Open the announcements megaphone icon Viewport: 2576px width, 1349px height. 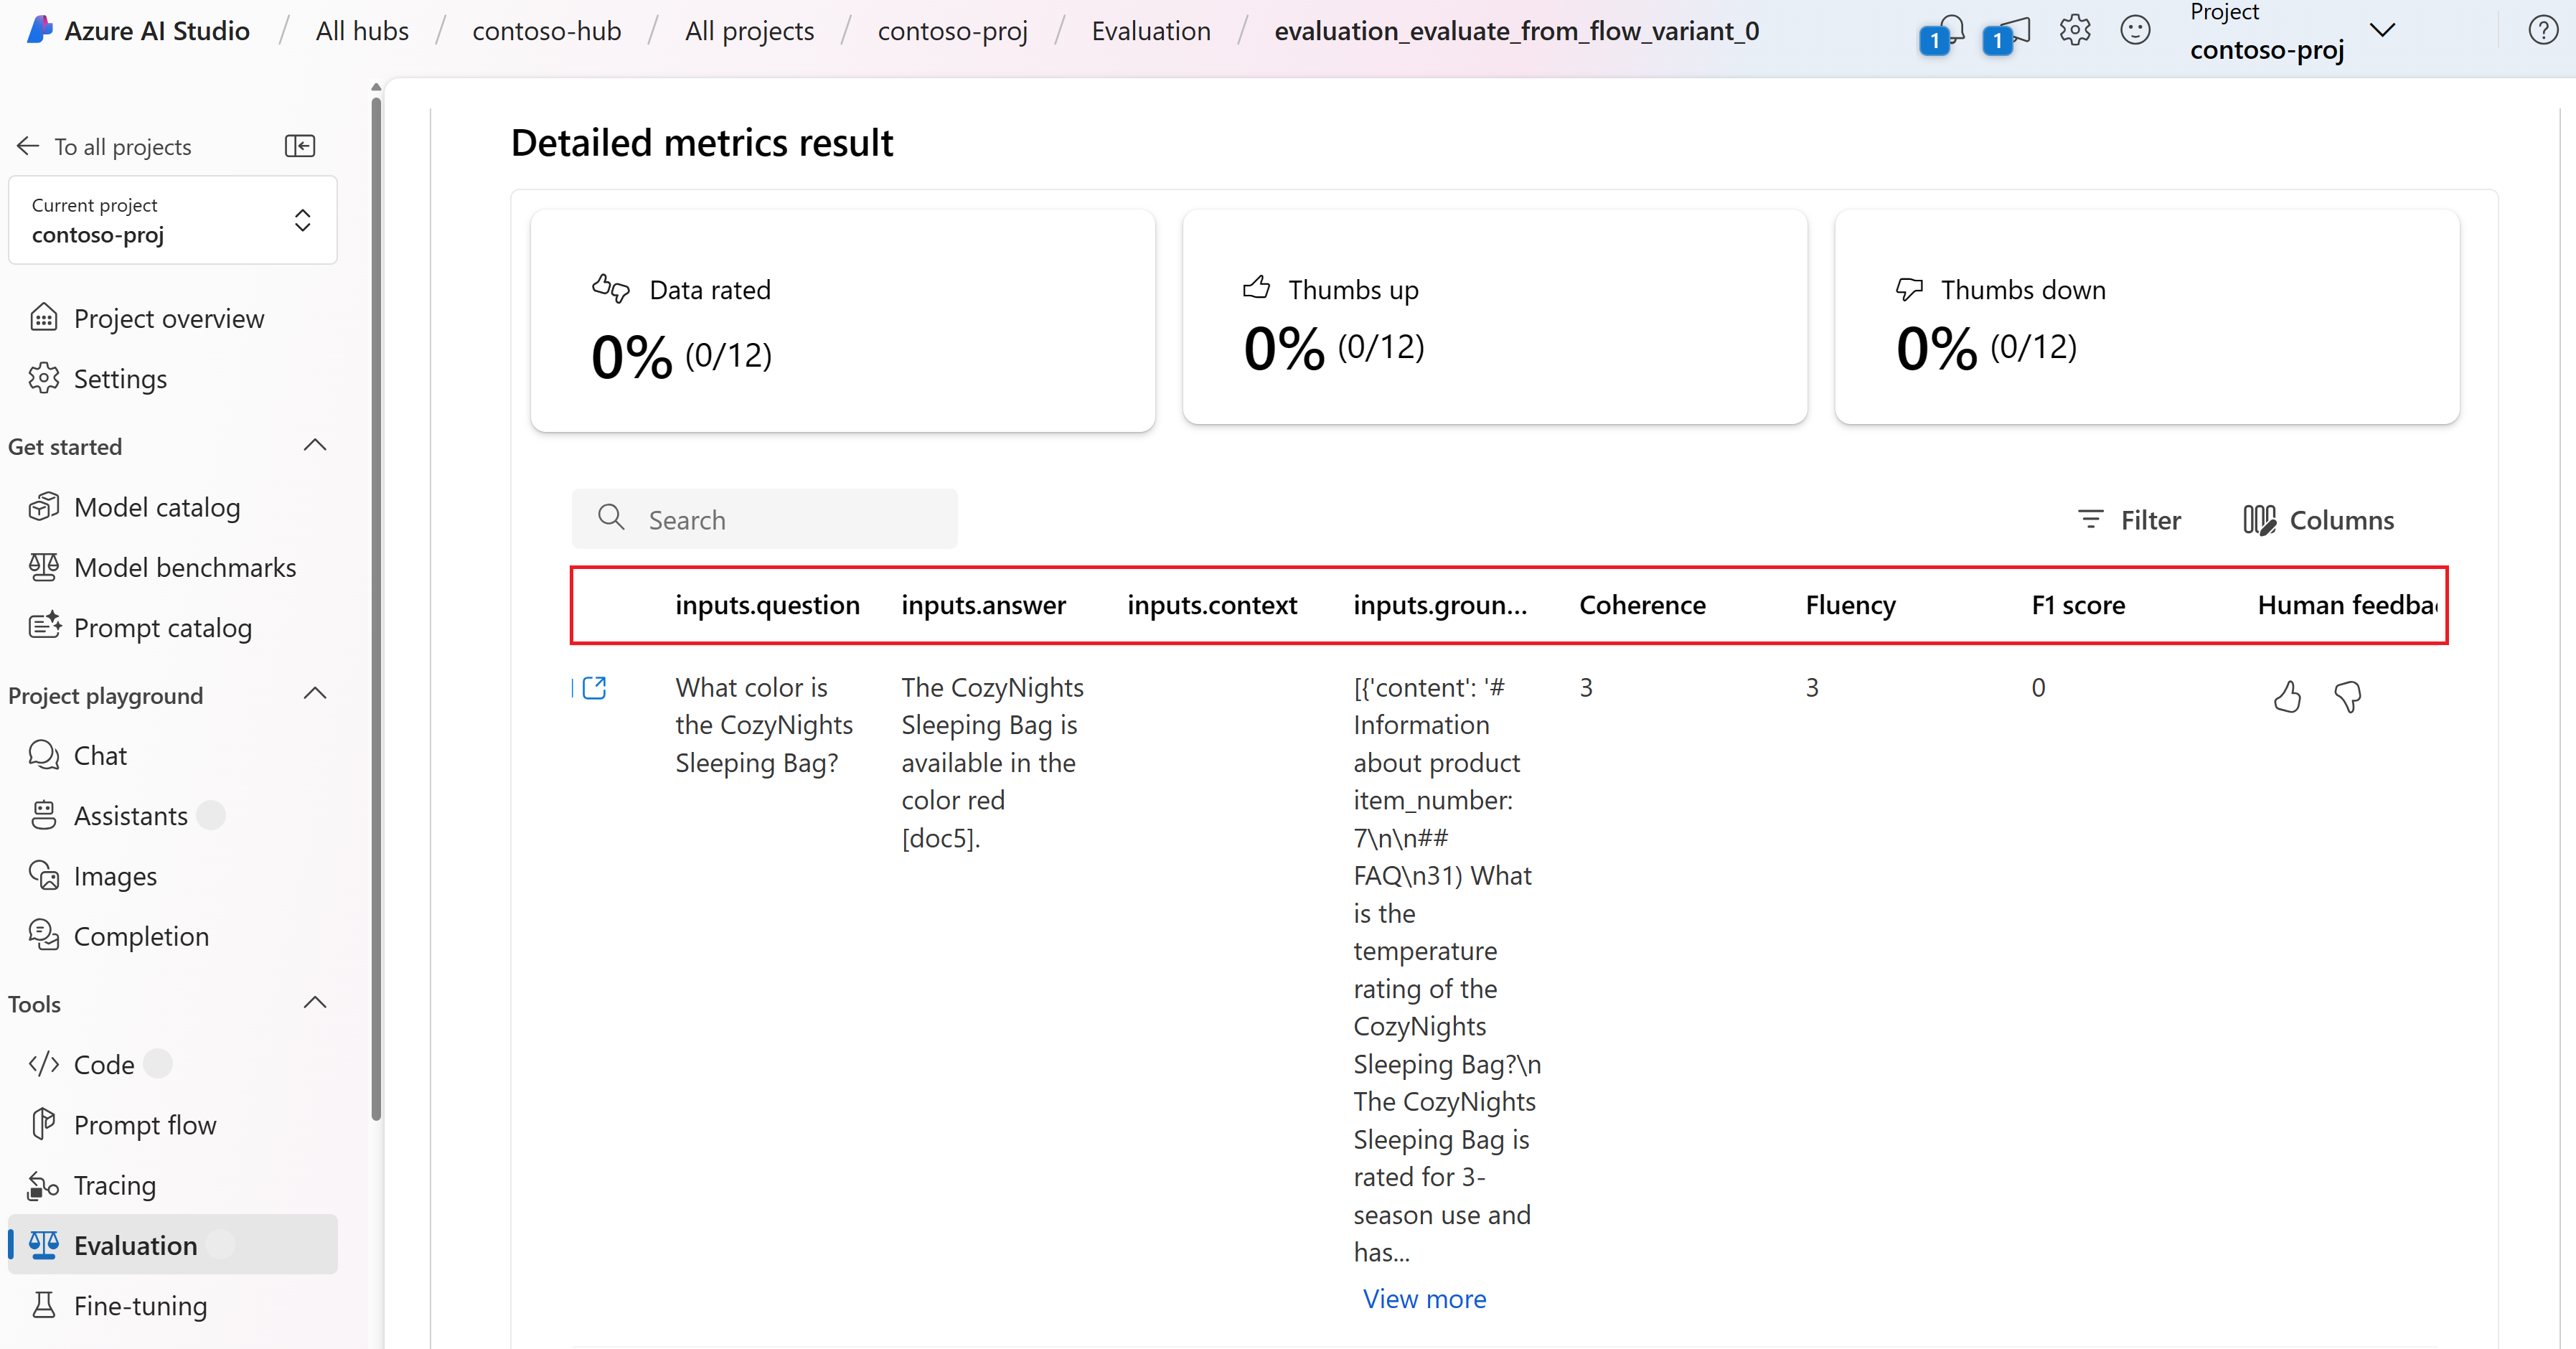point(2006,32)
